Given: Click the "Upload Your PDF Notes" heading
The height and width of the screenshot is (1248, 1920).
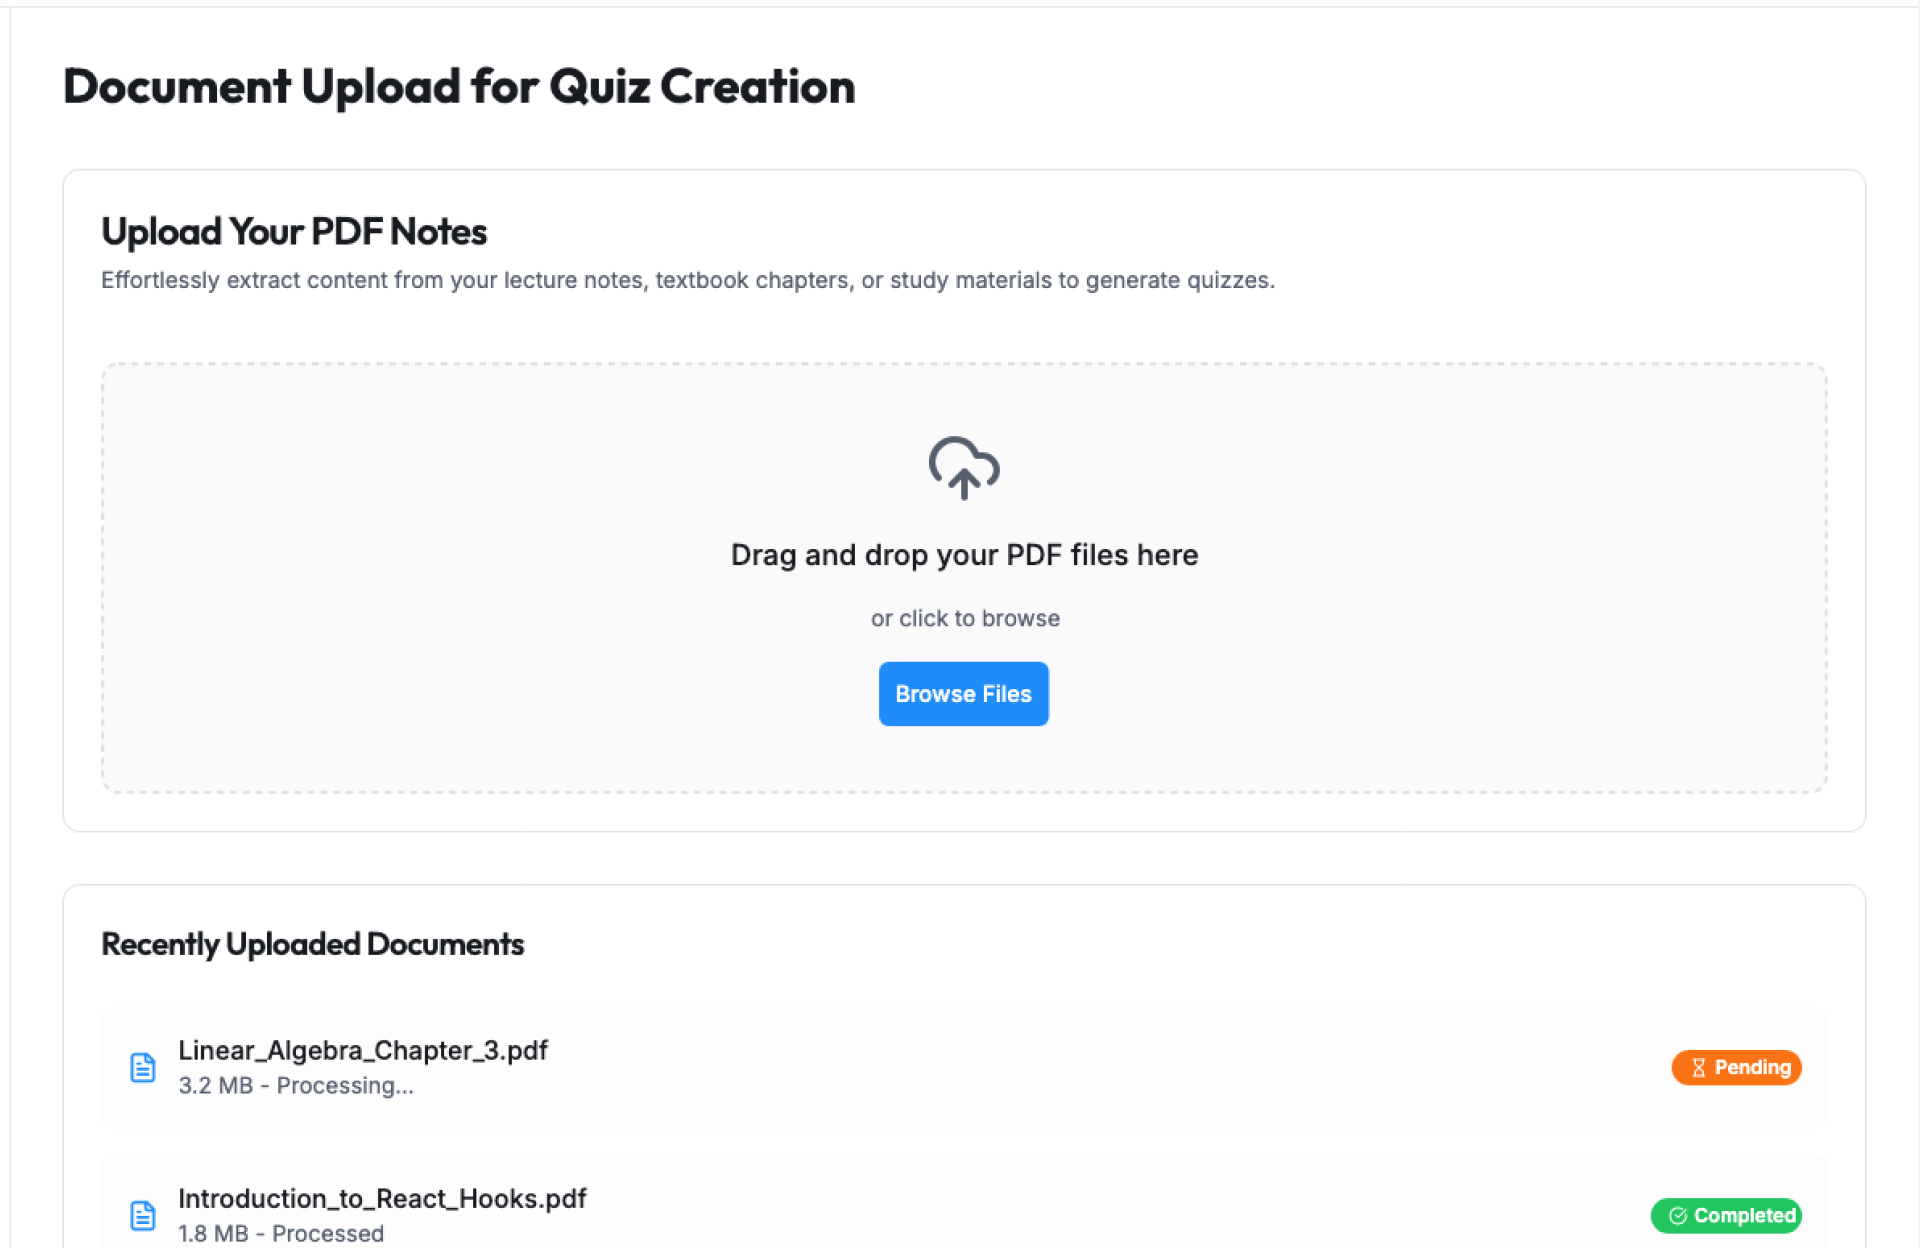Looking at the screenshot, I should coord(294,232).
